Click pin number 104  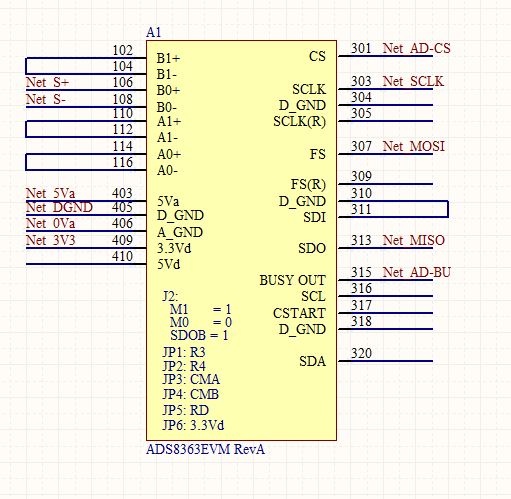tap(123, 66)
